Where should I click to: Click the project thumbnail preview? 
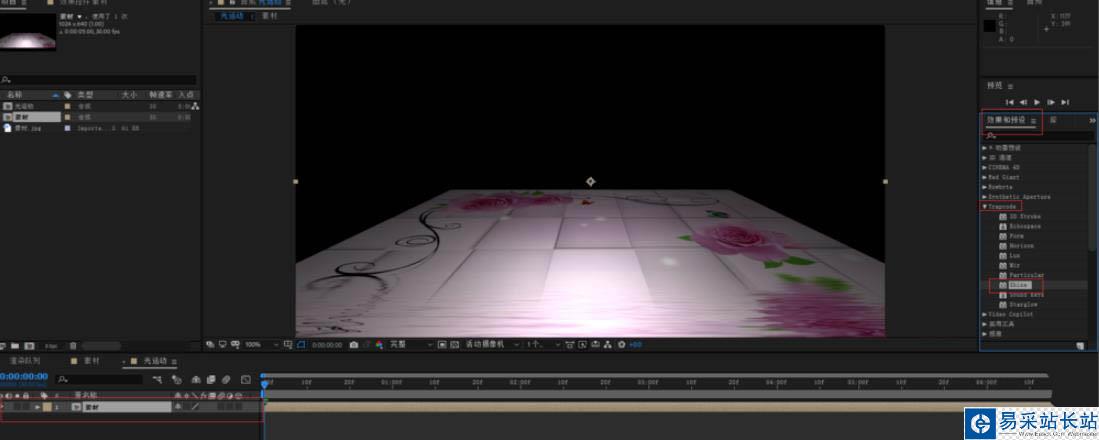coord(28,33)
